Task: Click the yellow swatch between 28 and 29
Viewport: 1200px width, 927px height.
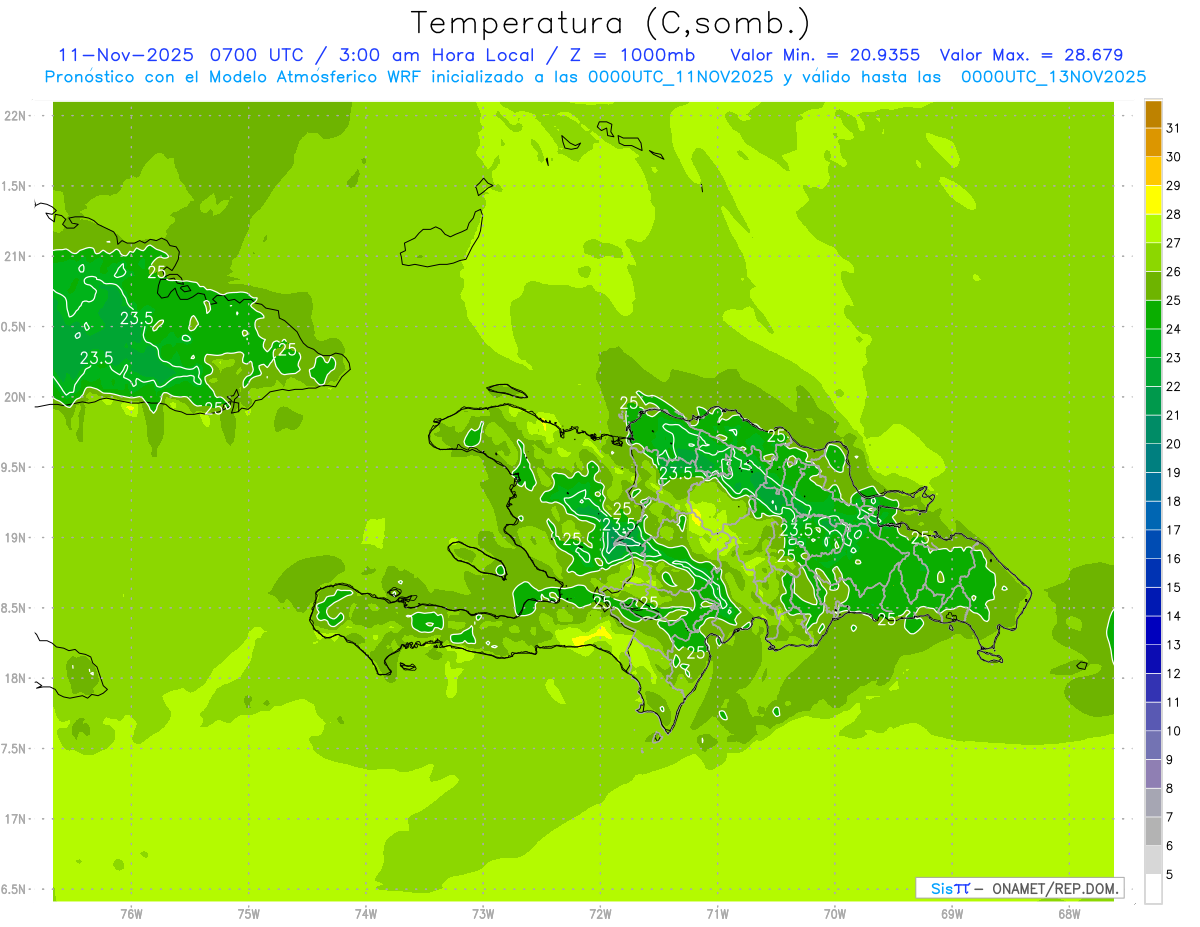Action: click(1153, 200)
